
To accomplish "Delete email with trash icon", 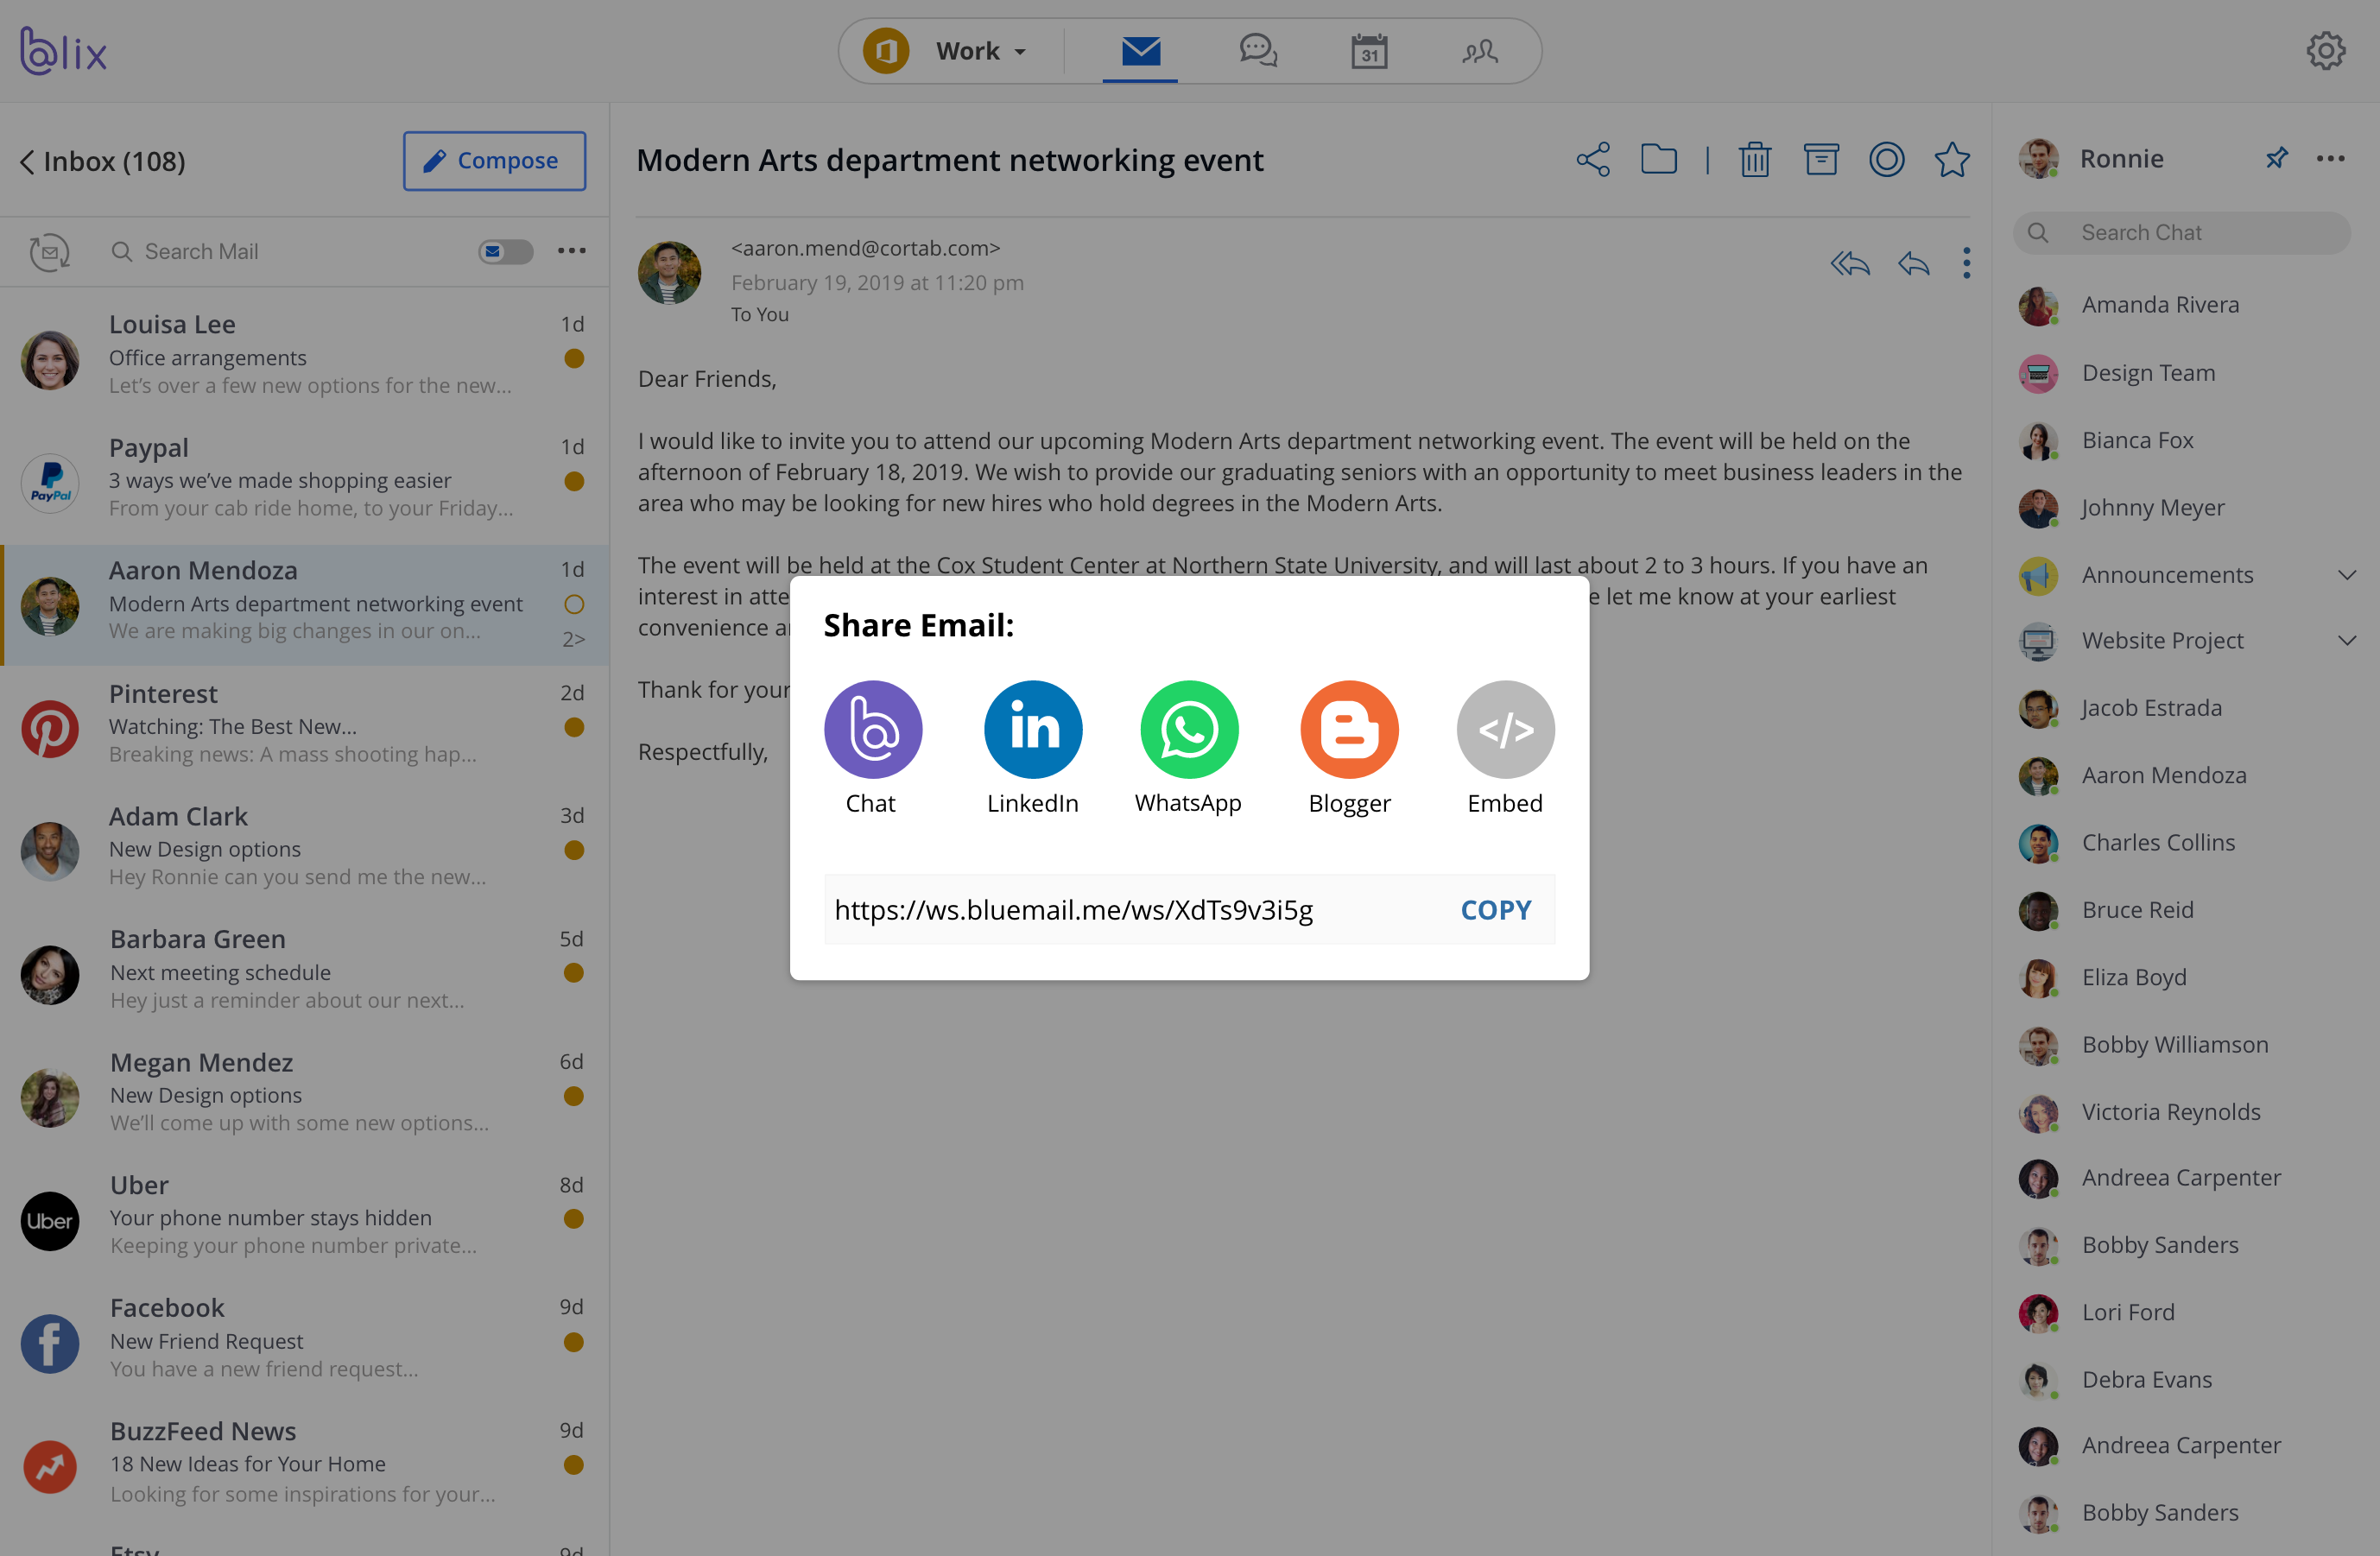I will coord(1755,160).
